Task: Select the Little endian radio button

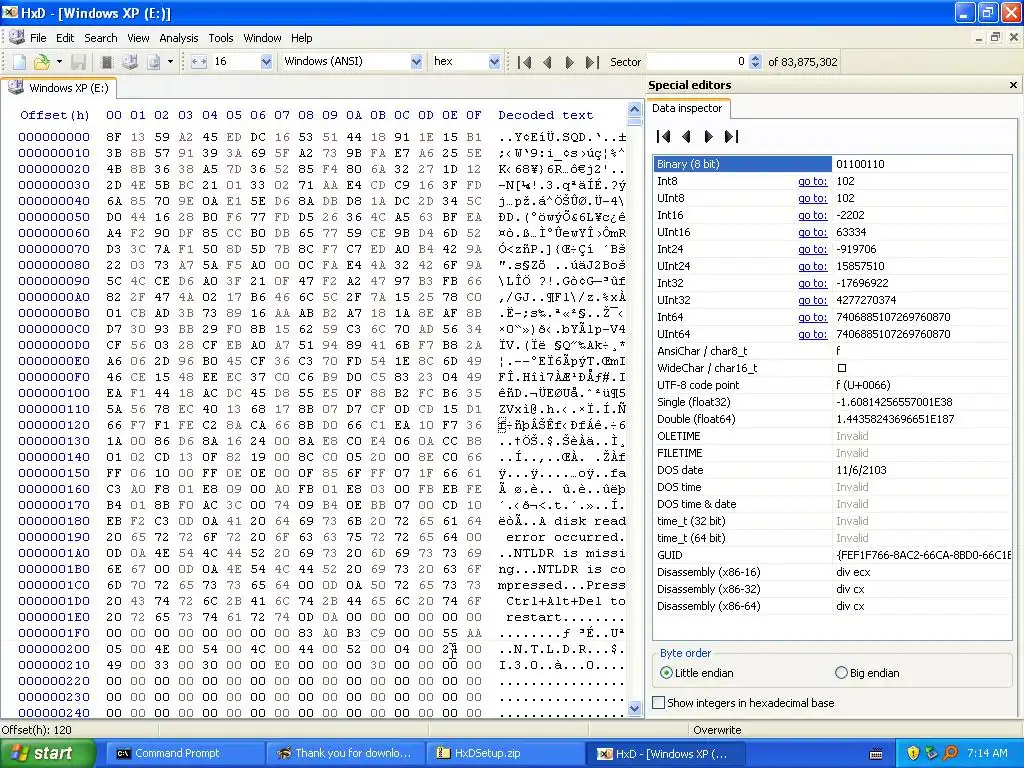Action: (666, 673)
